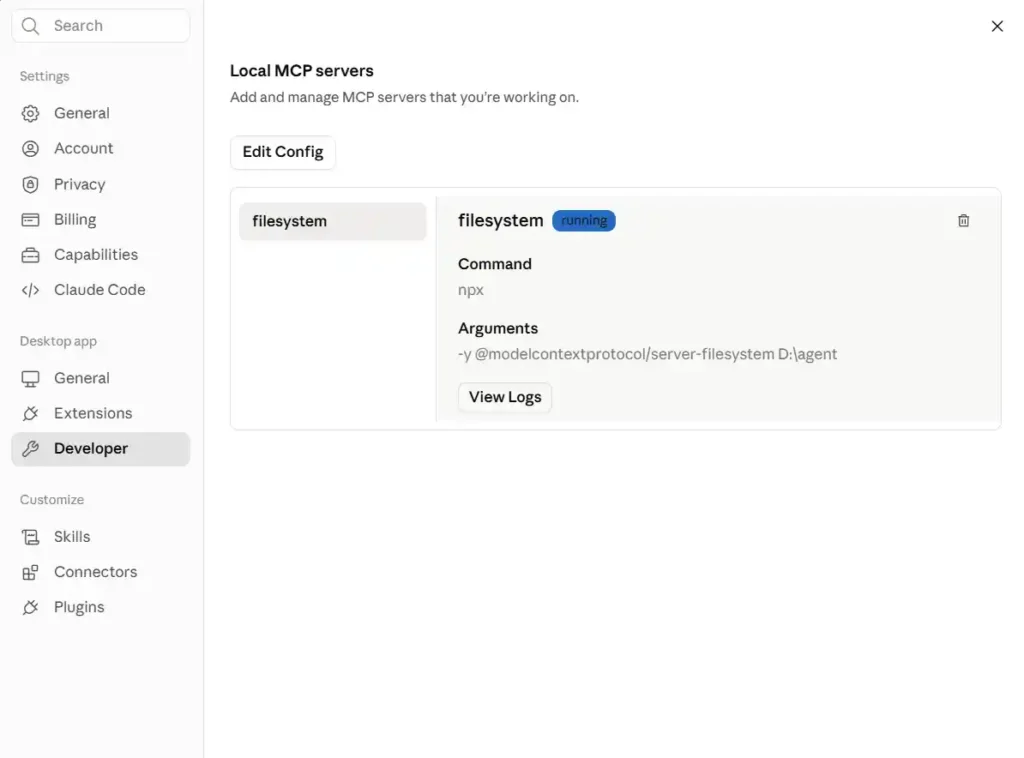
Task: Click the Edit Config button
Action: (x=283, y=152)
